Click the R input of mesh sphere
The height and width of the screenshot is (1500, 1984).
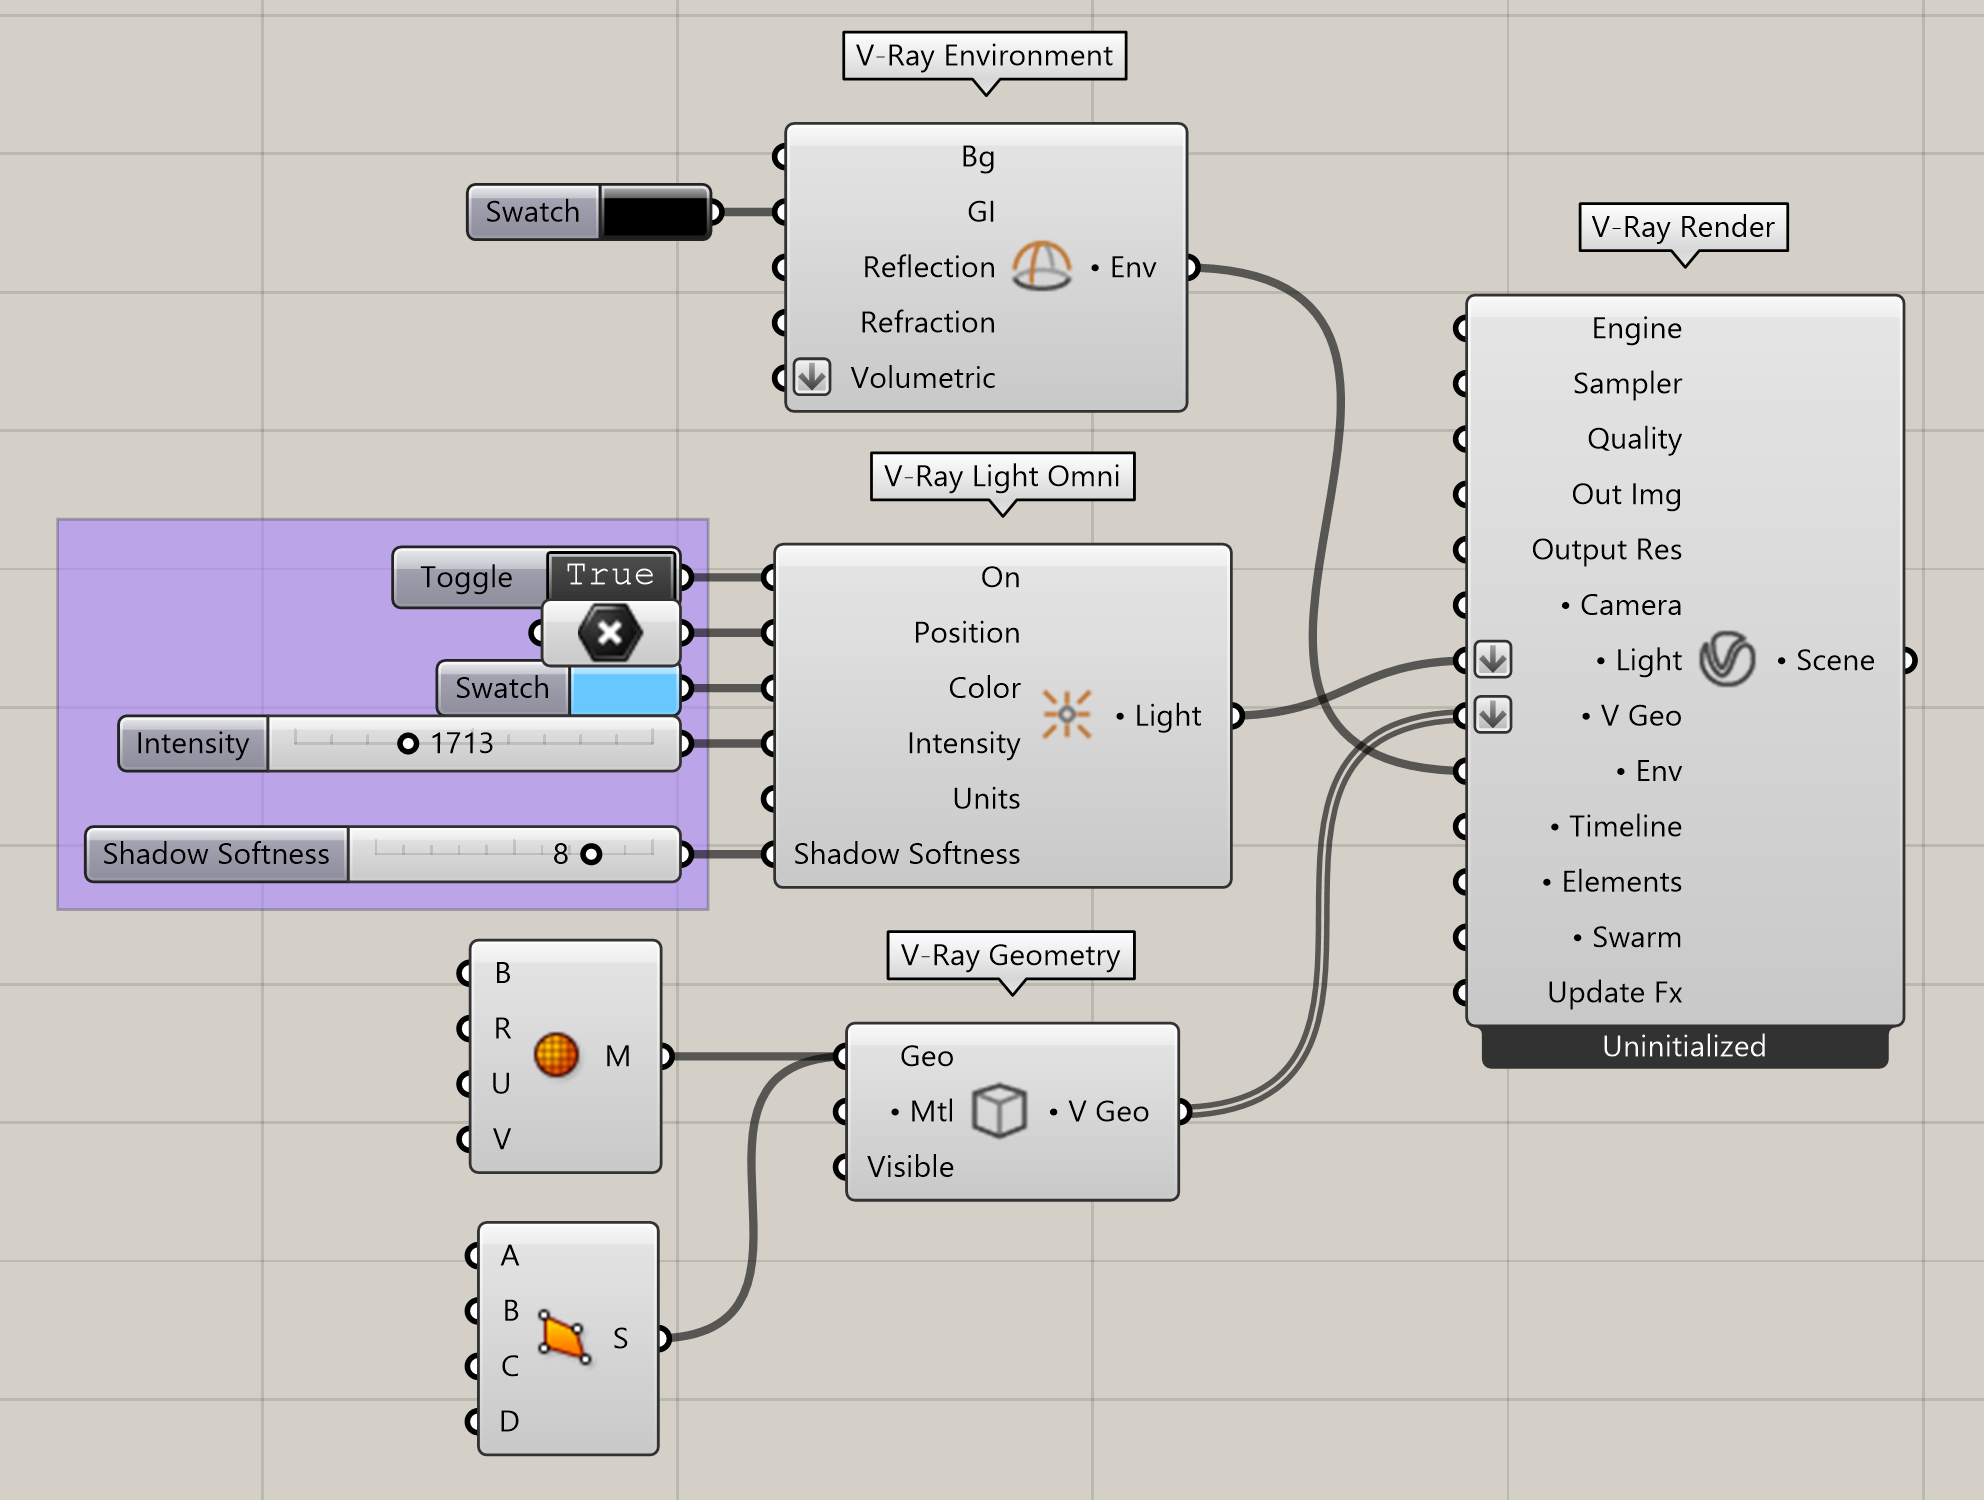click(502, 1028)
